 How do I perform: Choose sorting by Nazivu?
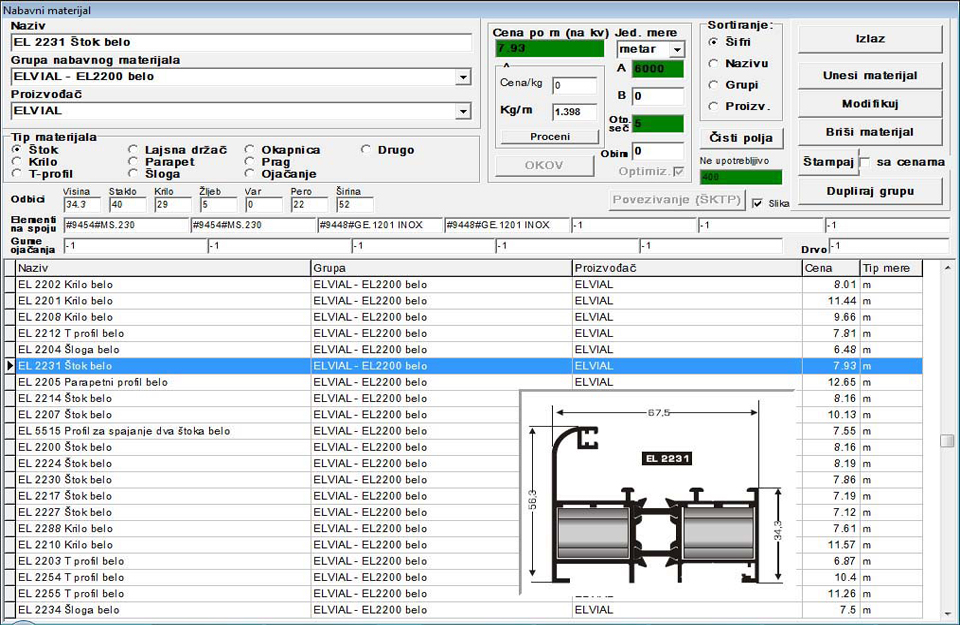[713, 64]
